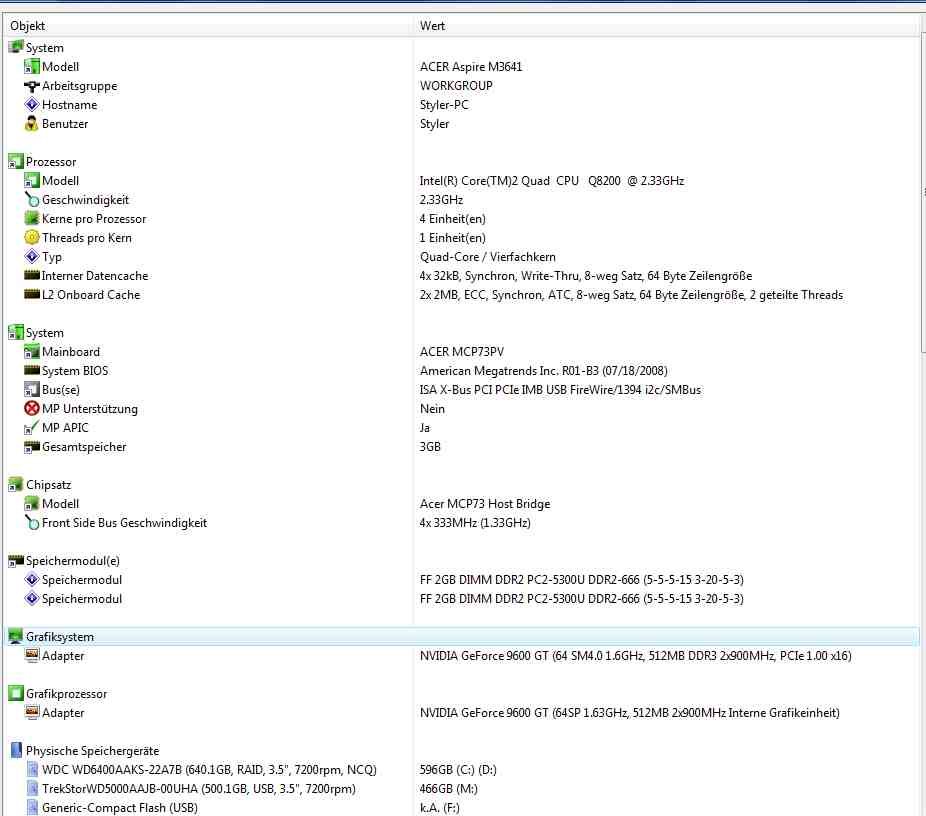Click the Benutzer user icon
Viewport: 926px width, 816px height.
click(32, 123)
